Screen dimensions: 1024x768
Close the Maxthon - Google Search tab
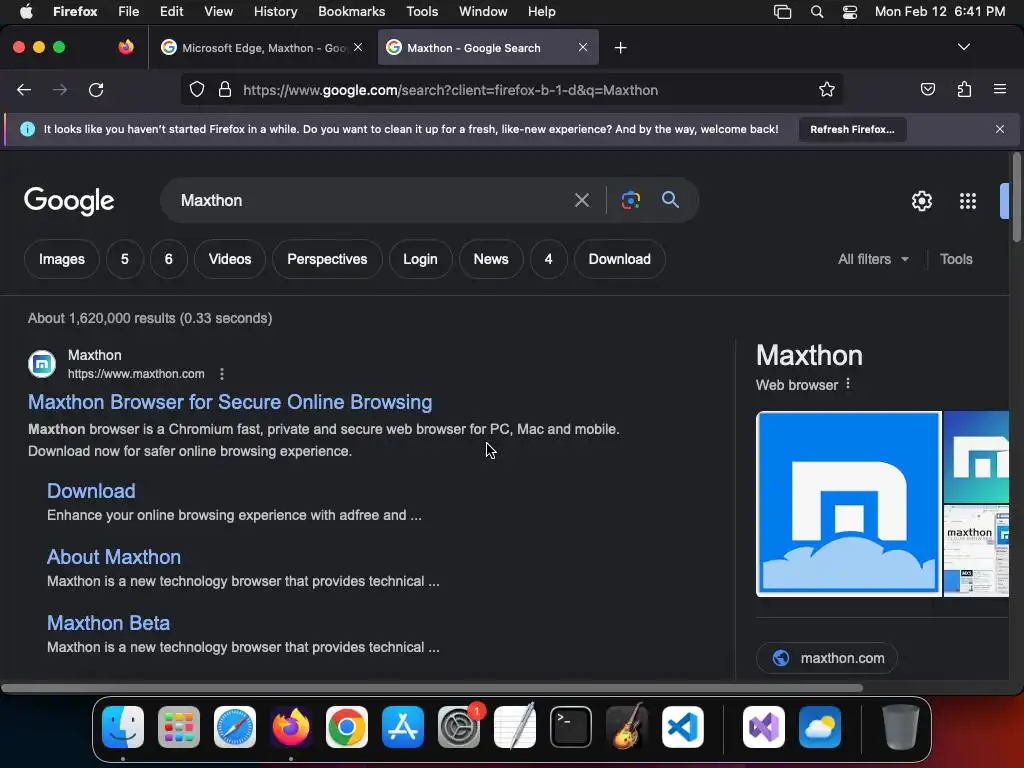pyautogui.click(x=583, y=47)
